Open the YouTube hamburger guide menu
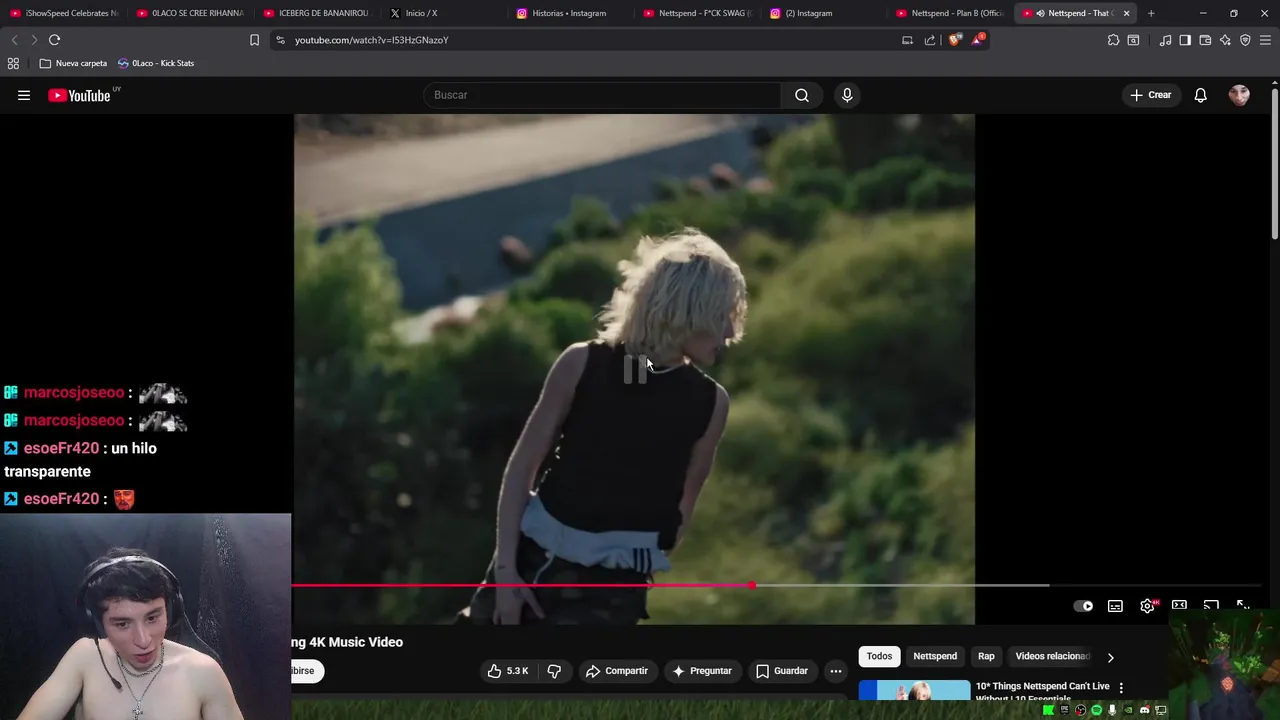1280x720 pixels. (x=24, y=95)
